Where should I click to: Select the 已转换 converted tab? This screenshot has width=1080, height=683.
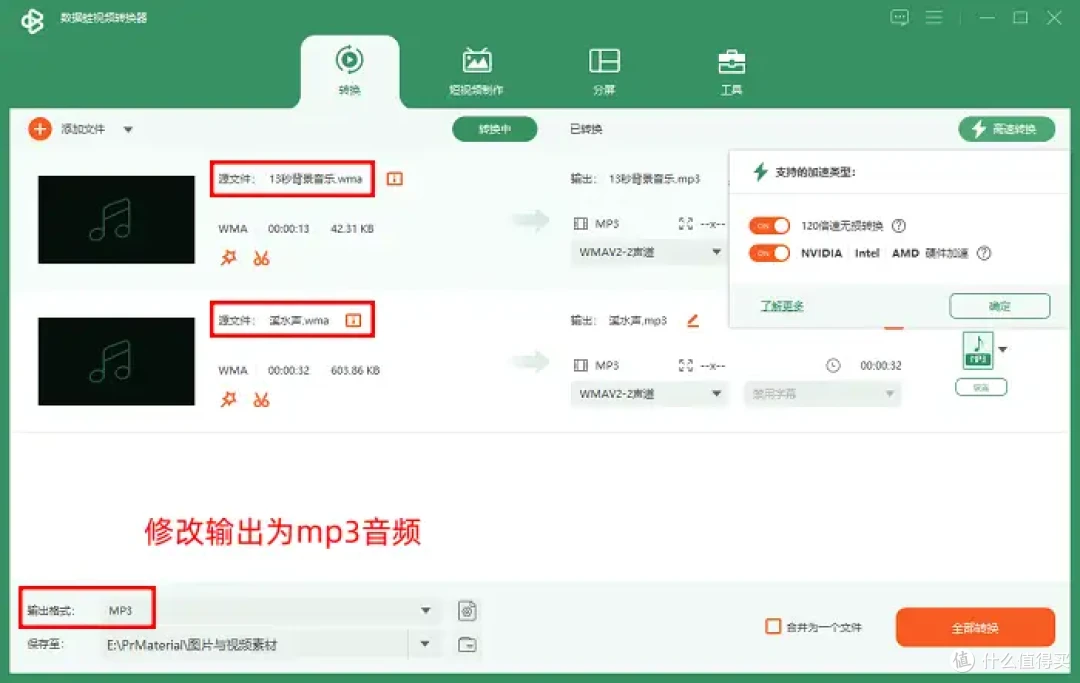coord(586,129)
